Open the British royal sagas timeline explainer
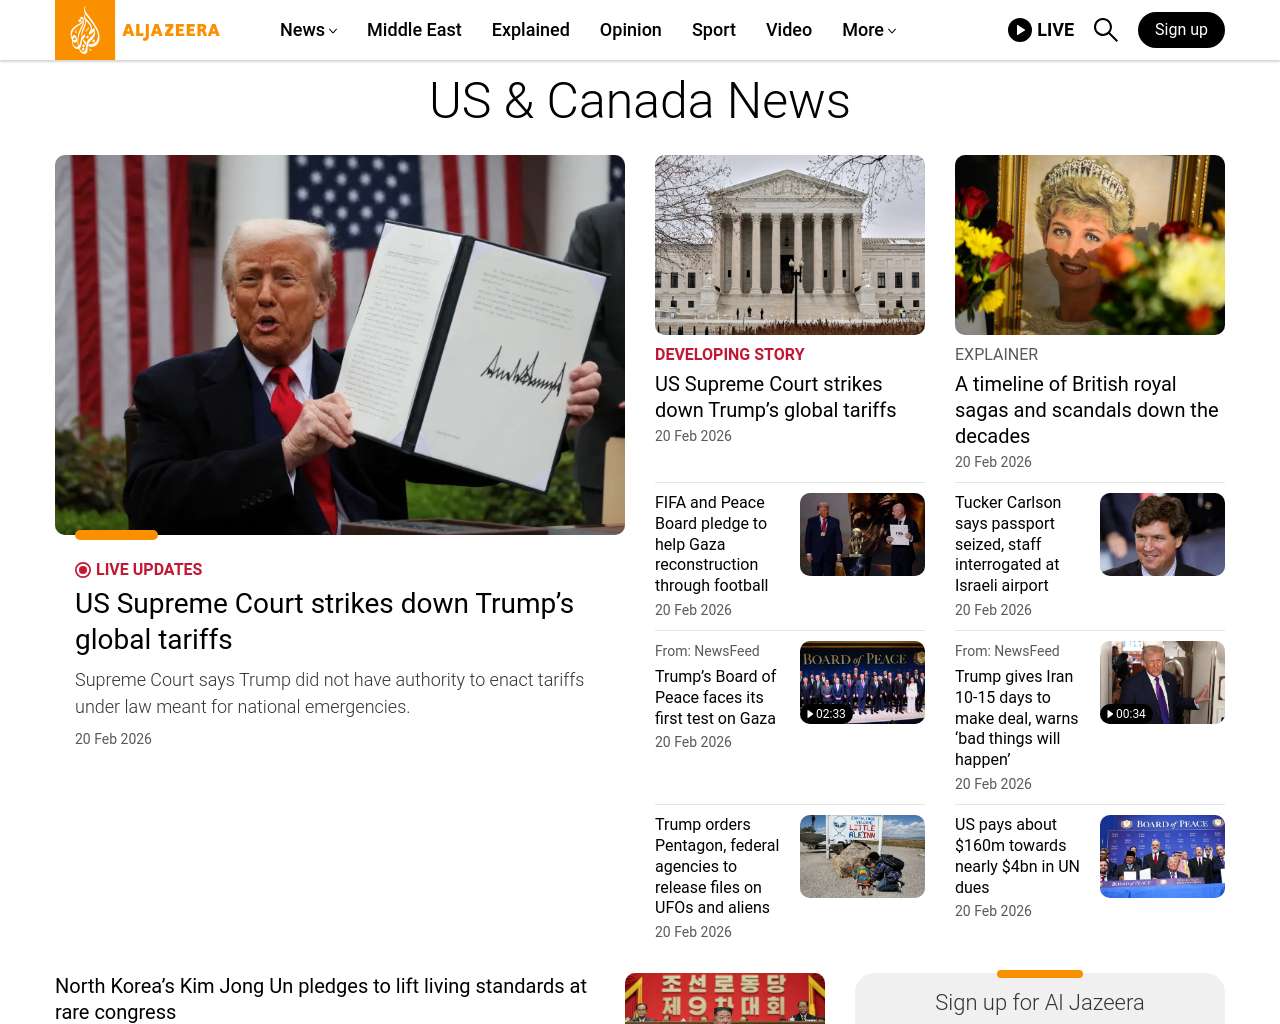The height and width of the screenshot is (1024, 1280). 1087,410
